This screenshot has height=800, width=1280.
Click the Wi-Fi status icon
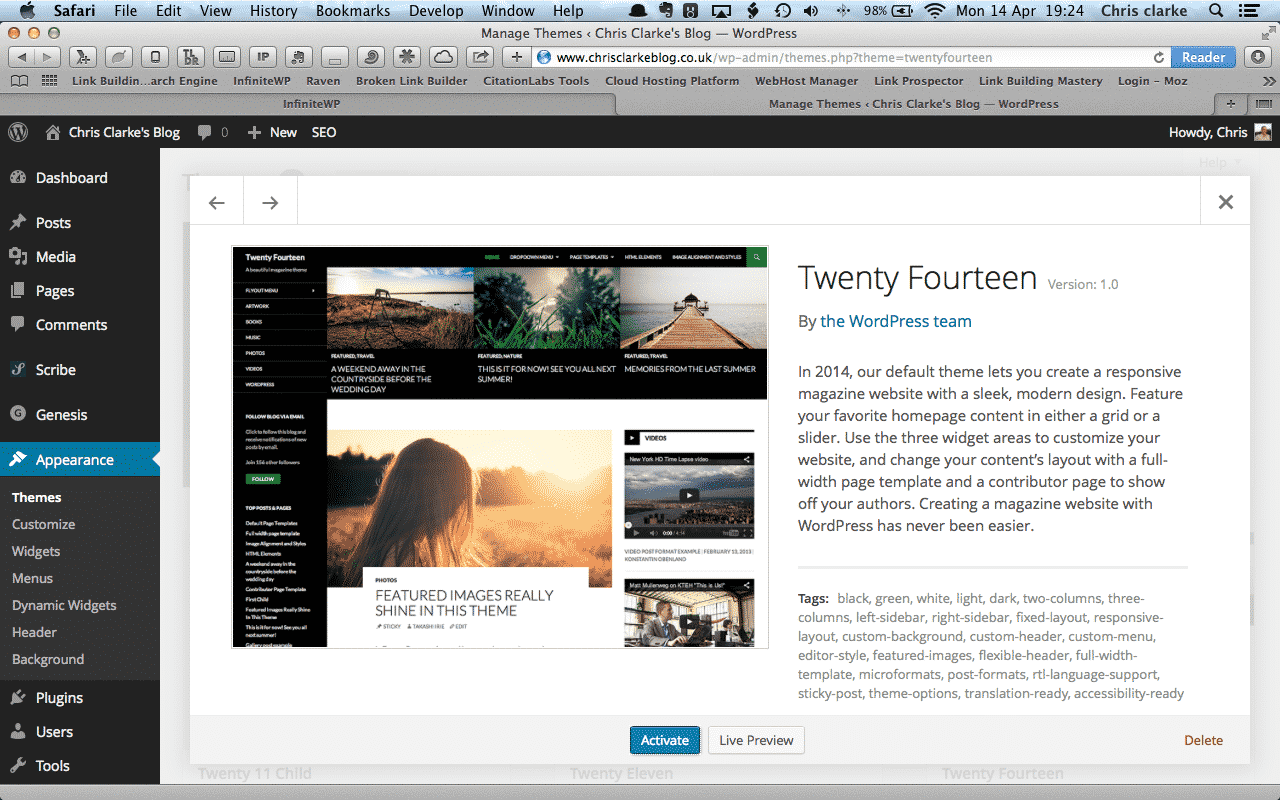935,11
